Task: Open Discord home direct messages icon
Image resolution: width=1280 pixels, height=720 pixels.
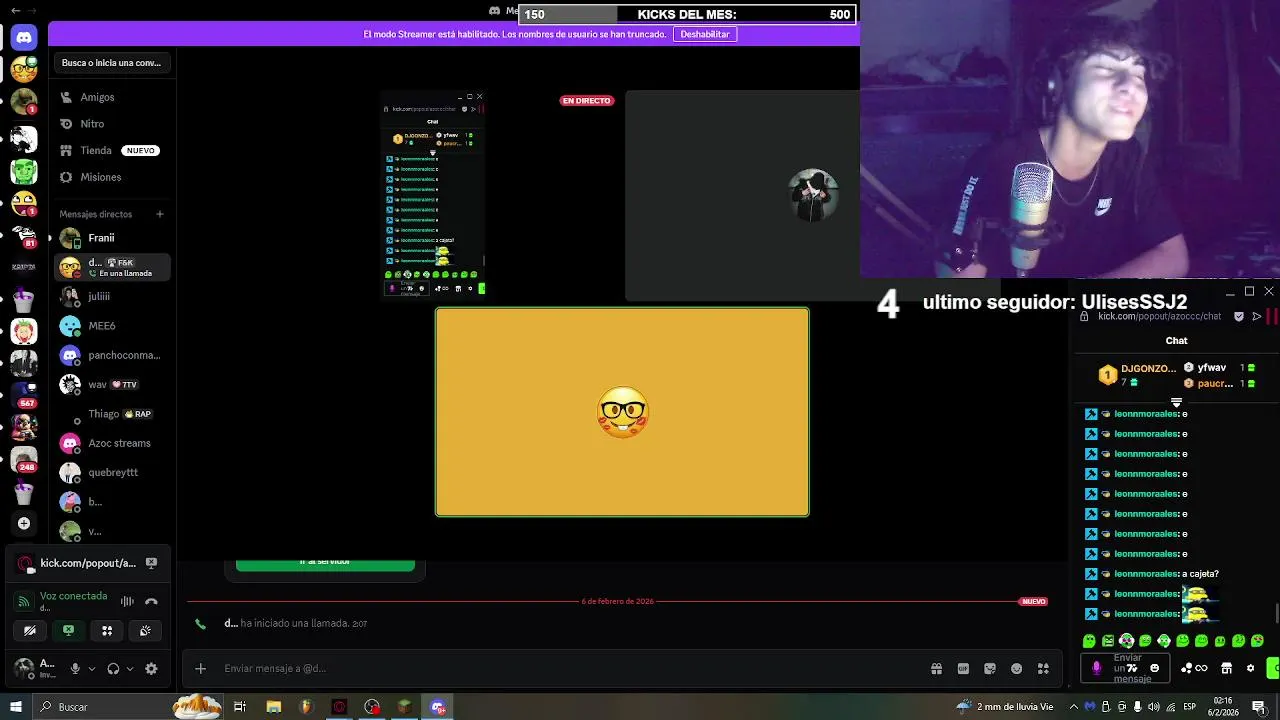Action: [24, 38]
